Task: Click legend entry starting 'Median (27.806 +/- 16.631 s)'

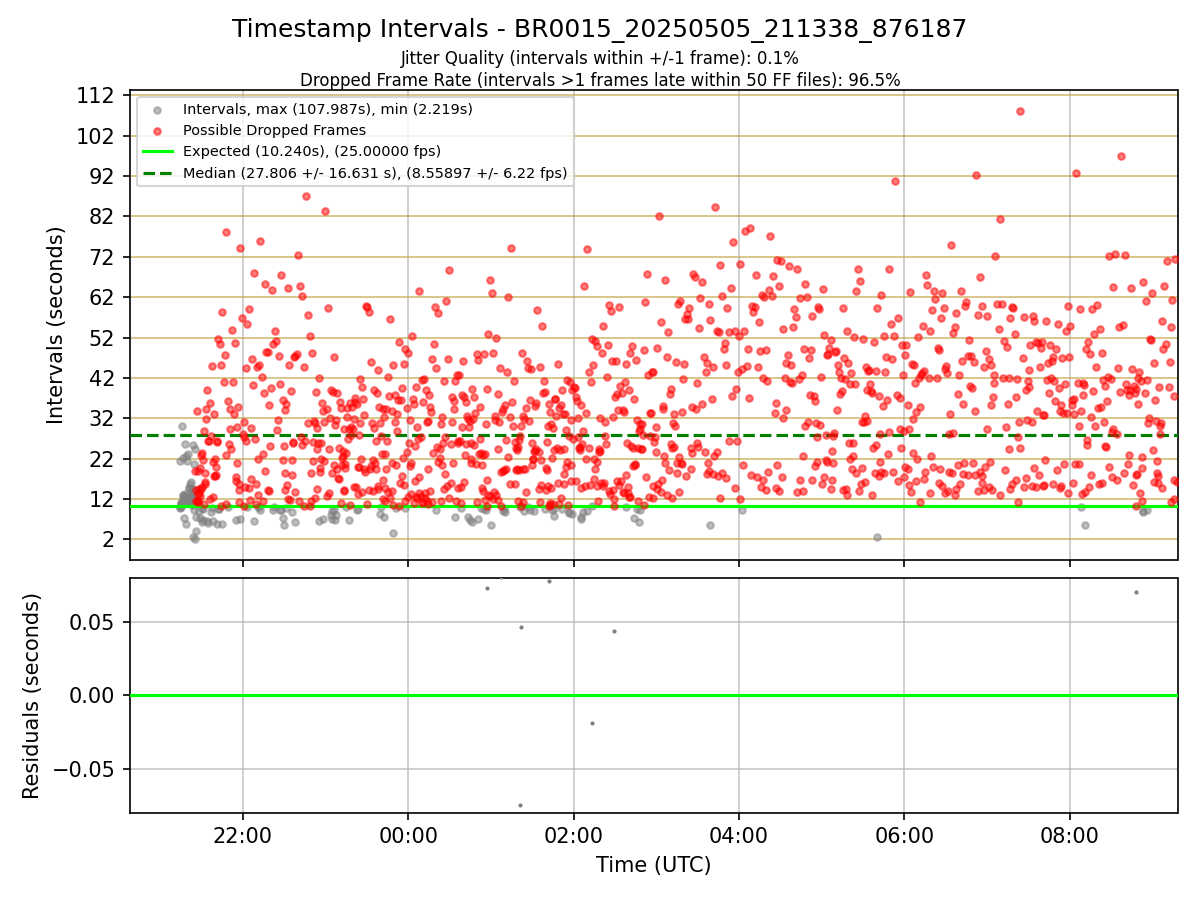Action: coord(375,173)
